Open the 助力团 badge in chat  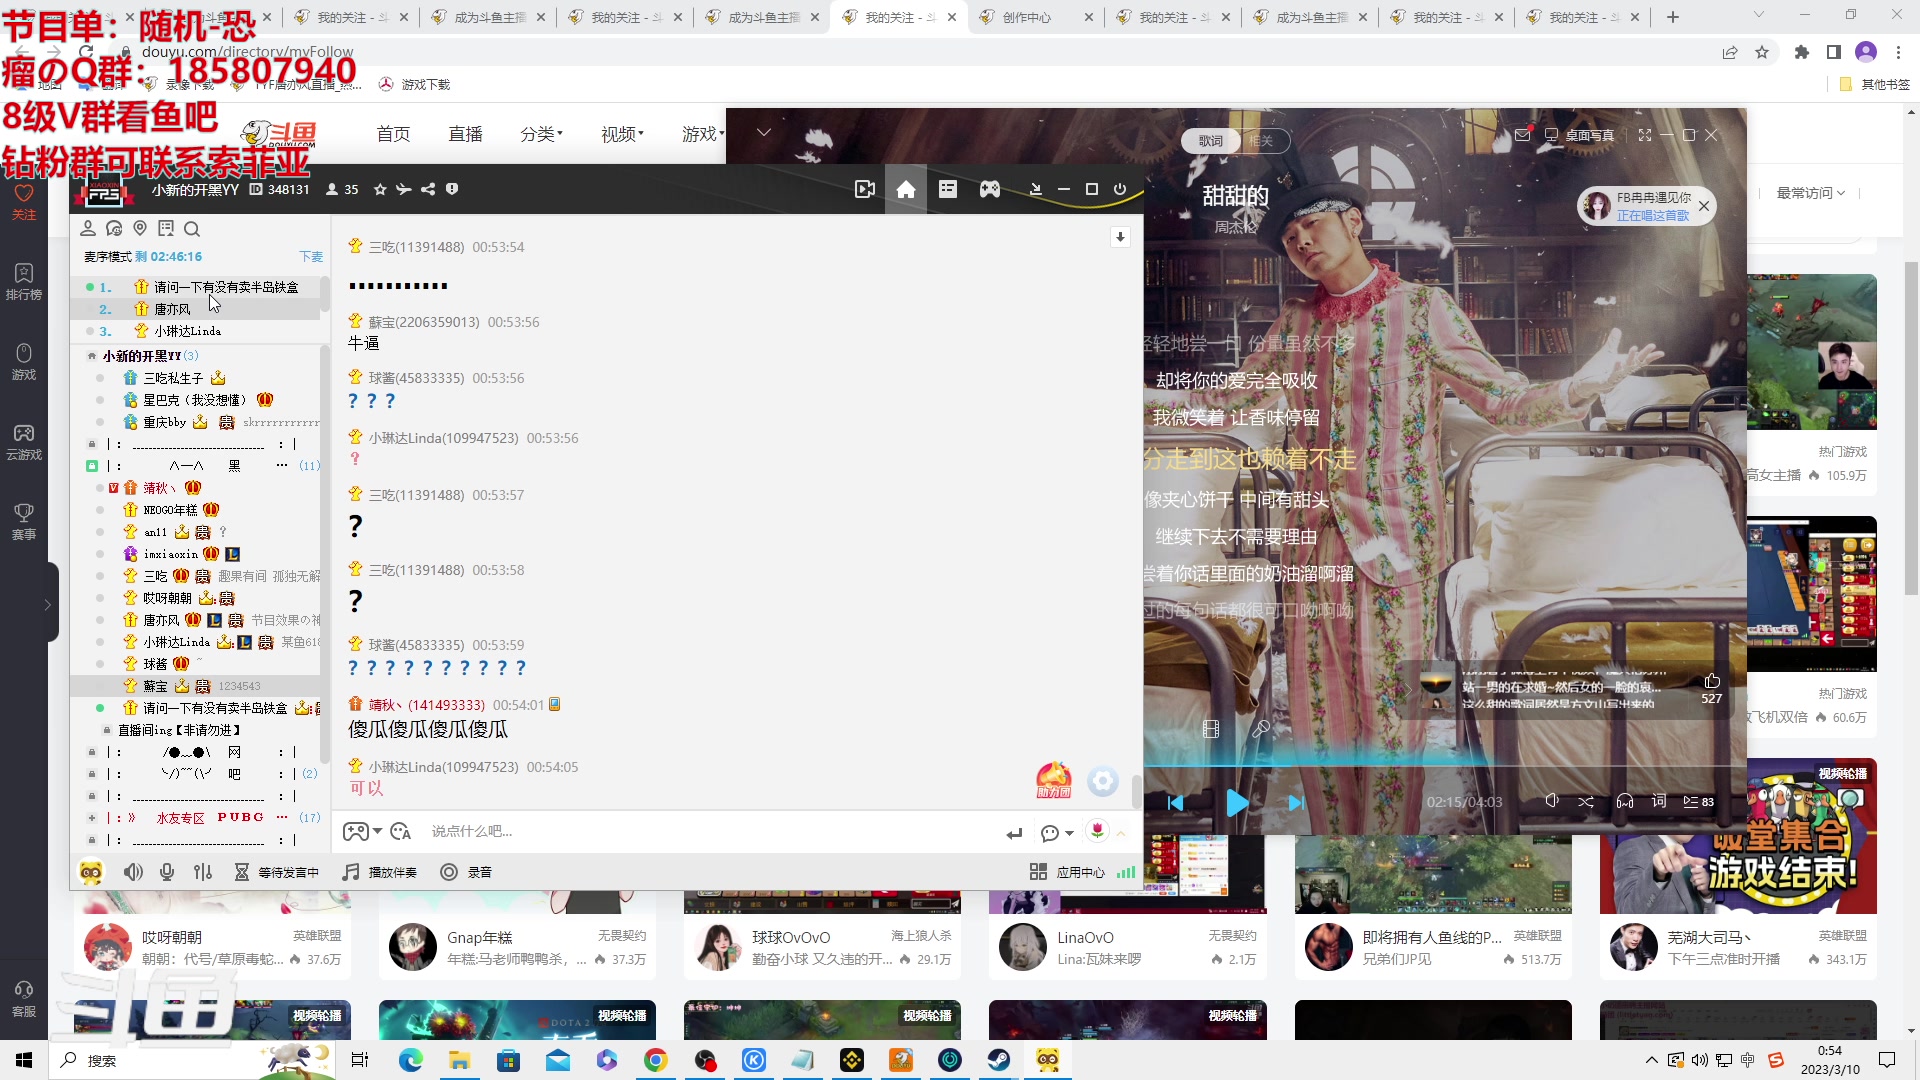1054,780
